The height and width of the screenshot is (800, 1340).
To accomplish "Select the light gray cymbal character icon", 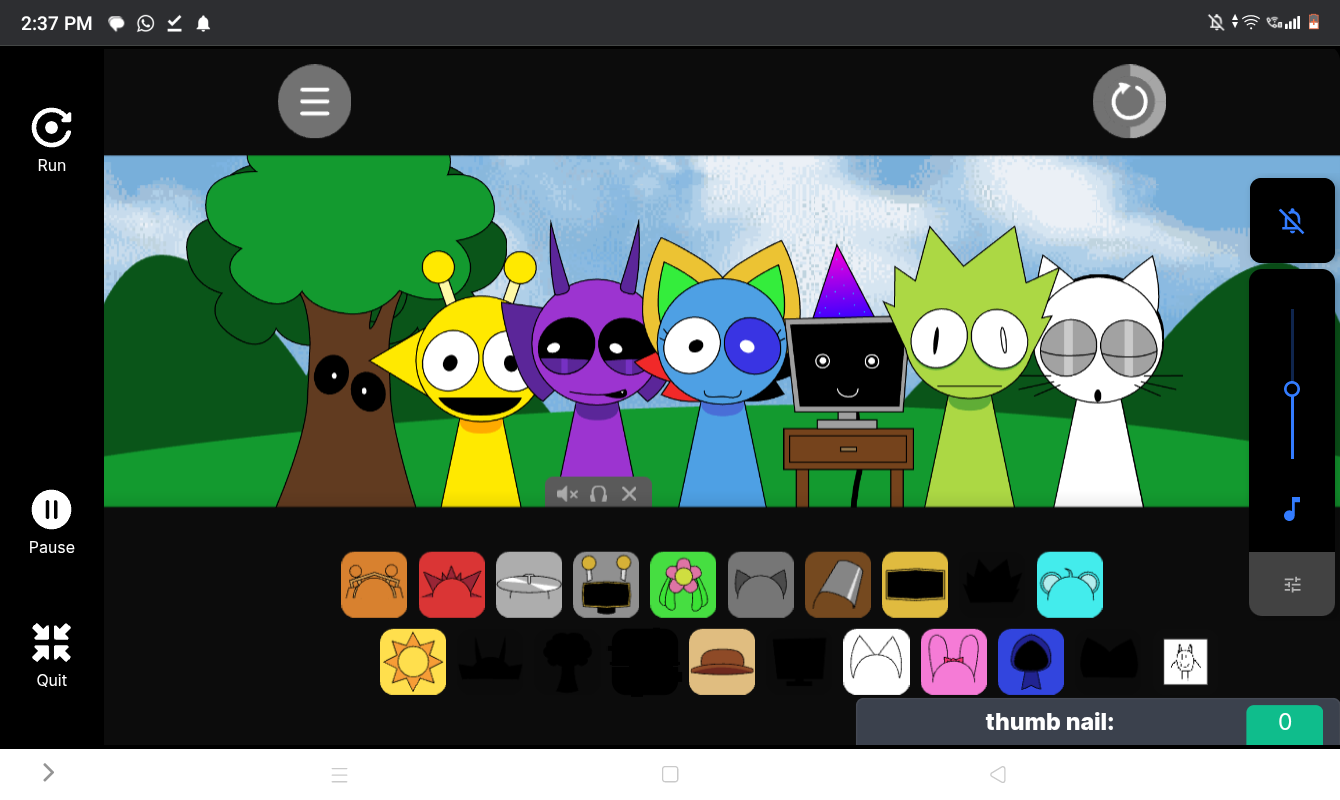I will click(529, 585).
